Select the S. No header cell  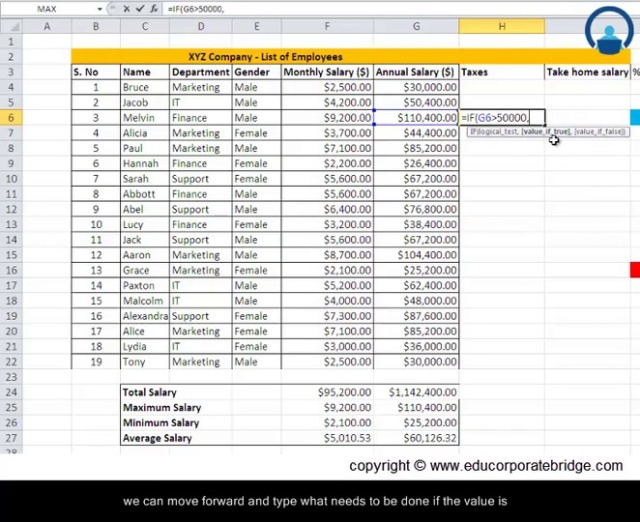96,72
